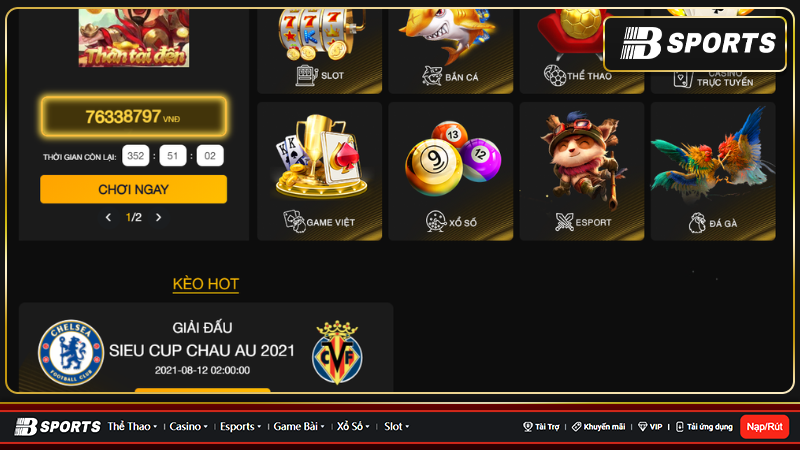
Task: Open the Đá Gà cockfighting tile
Action: tap(713, 171)
